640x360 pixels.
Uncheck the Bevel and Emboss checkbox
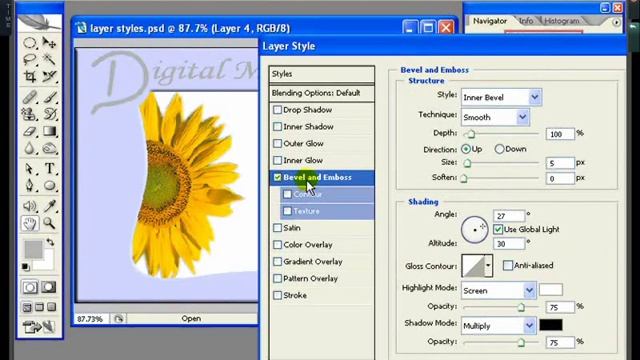(x=278, y=177)
